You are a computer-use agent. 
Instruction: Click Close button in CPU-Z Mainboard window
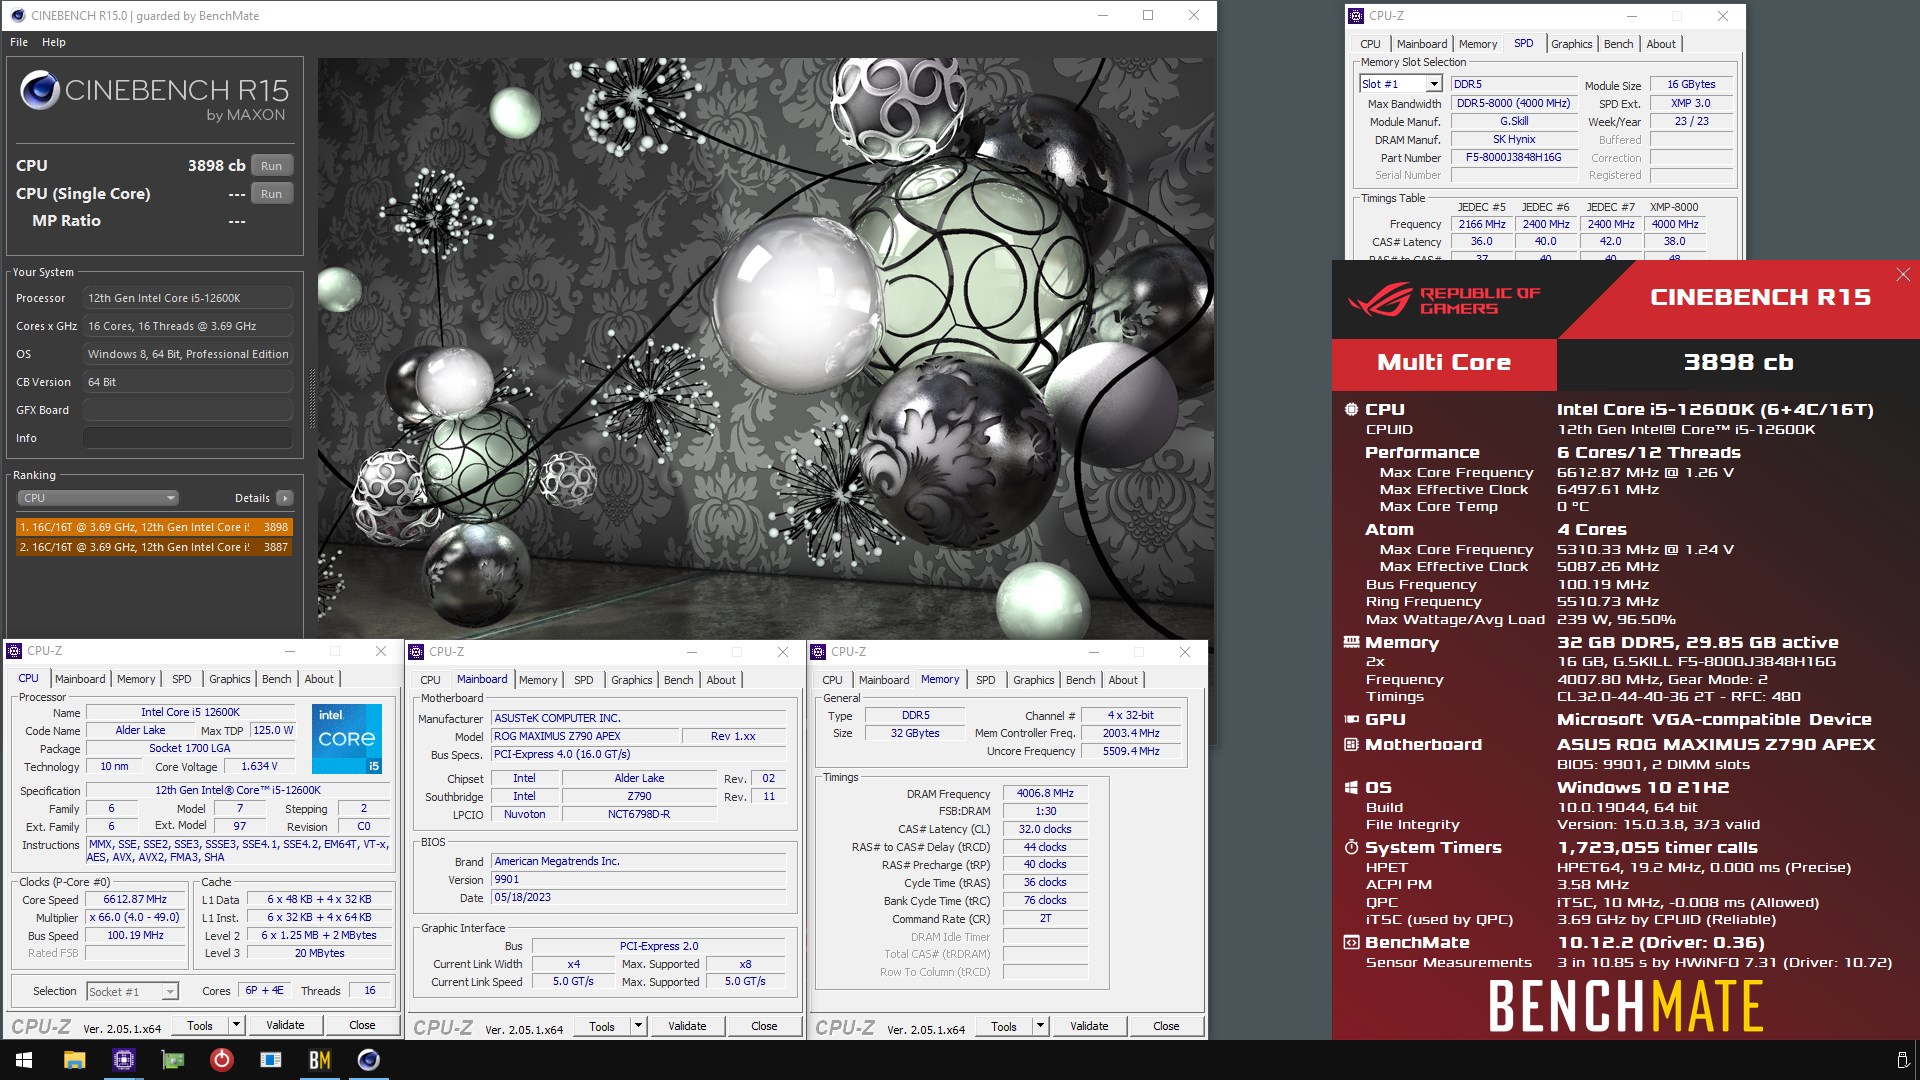tap(764, 1026)
